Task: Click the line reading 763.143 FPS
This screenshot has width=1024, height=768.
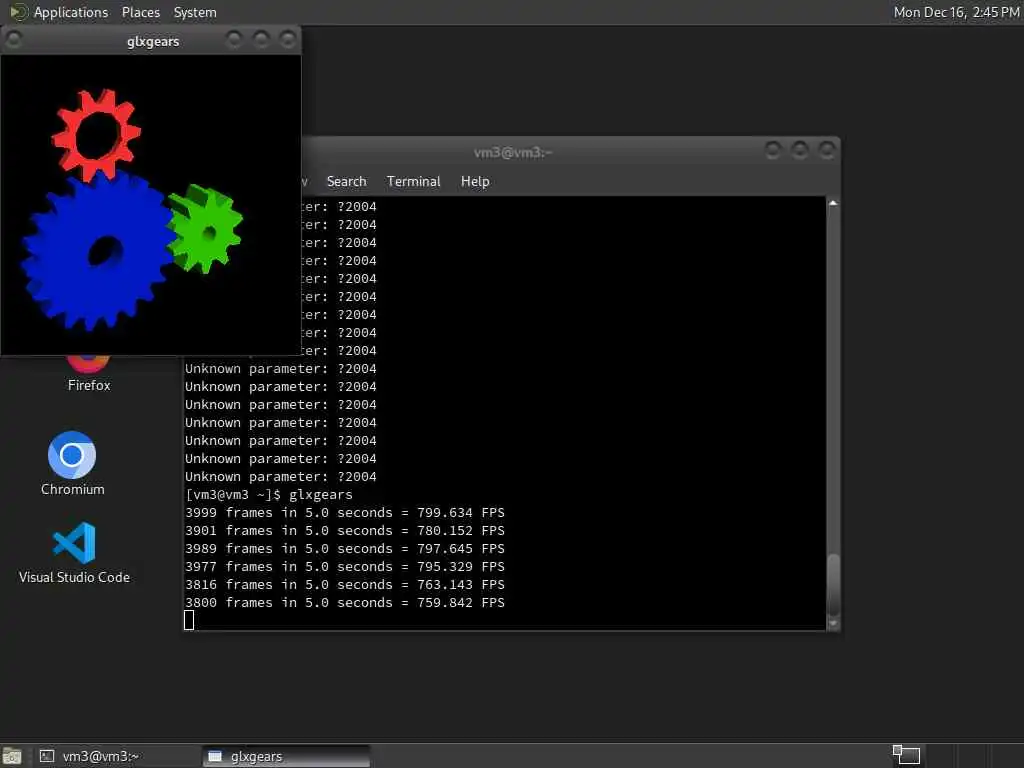Action: (x=345, y=584)
